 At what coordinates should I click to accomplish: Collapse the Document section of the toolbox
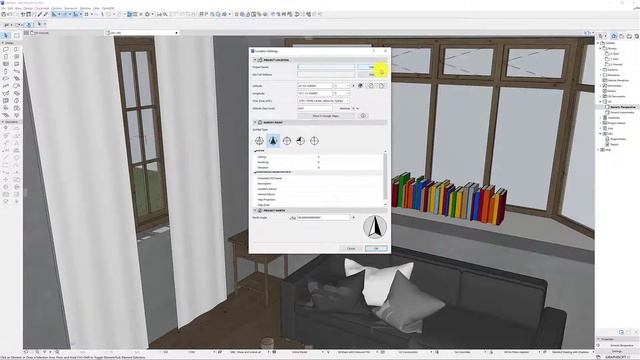click(2, 122)
